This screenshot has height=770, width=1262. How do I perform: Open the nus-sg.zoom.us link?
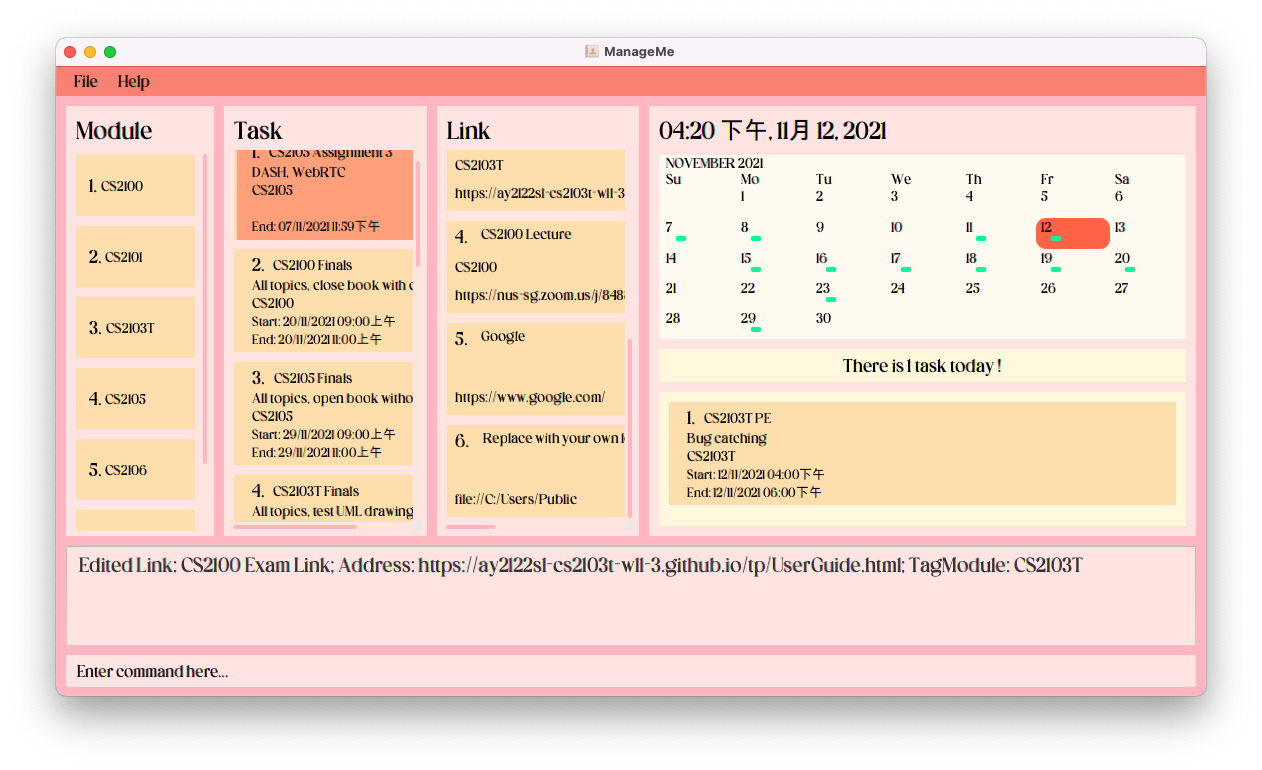[x=540, y=296]
